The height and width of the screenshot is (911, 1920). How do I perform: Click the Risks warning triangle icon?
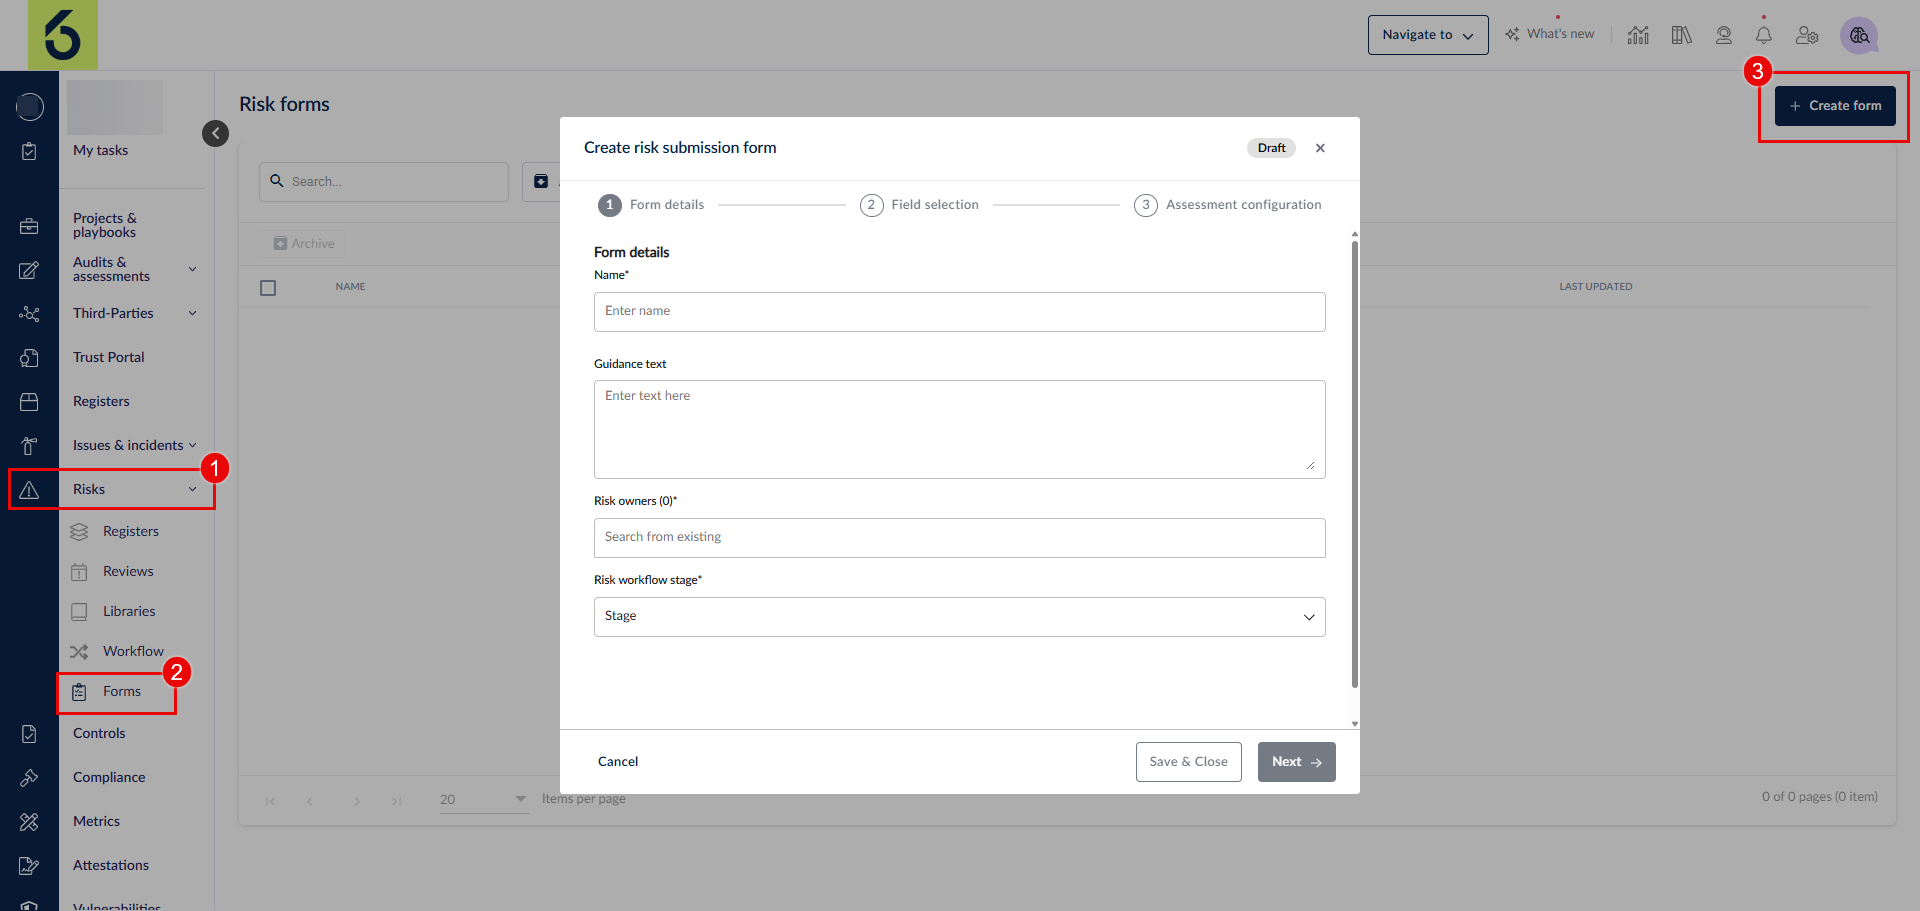29,490
